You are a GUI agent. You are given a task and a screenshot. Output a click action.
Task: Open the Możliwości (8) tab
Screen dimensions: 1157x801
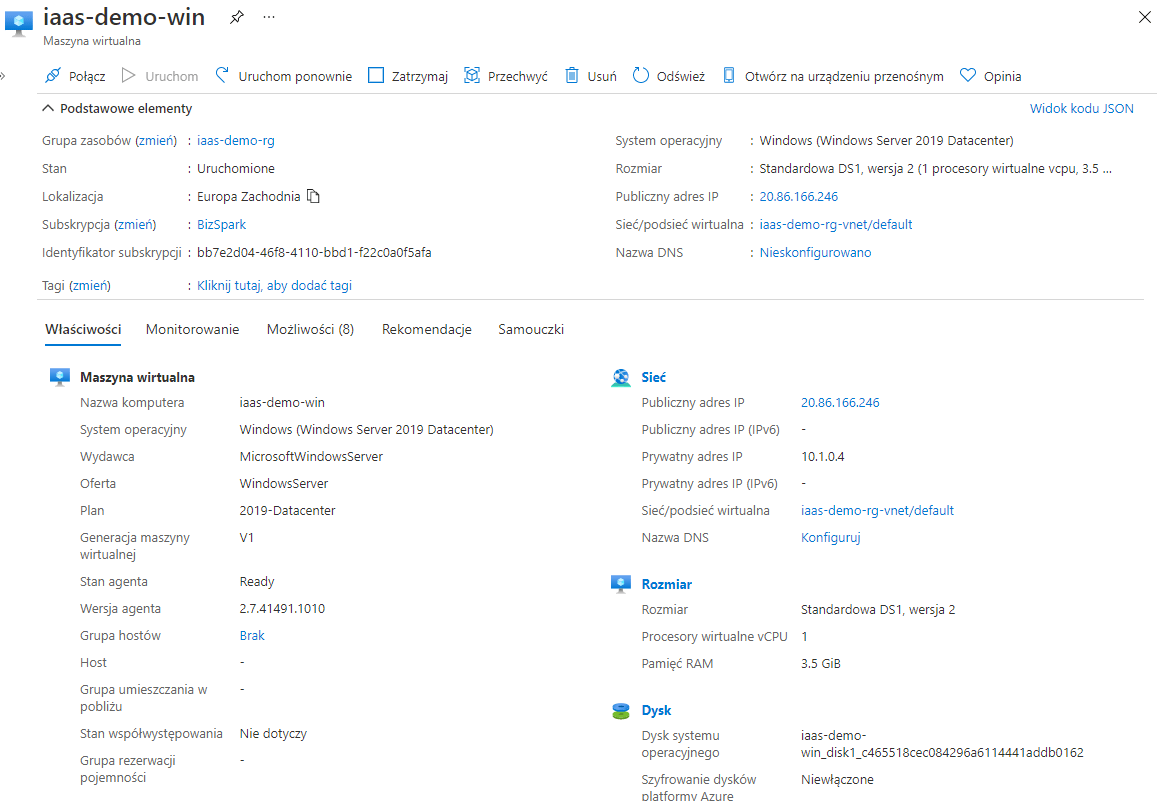click(x=310, y=329)
